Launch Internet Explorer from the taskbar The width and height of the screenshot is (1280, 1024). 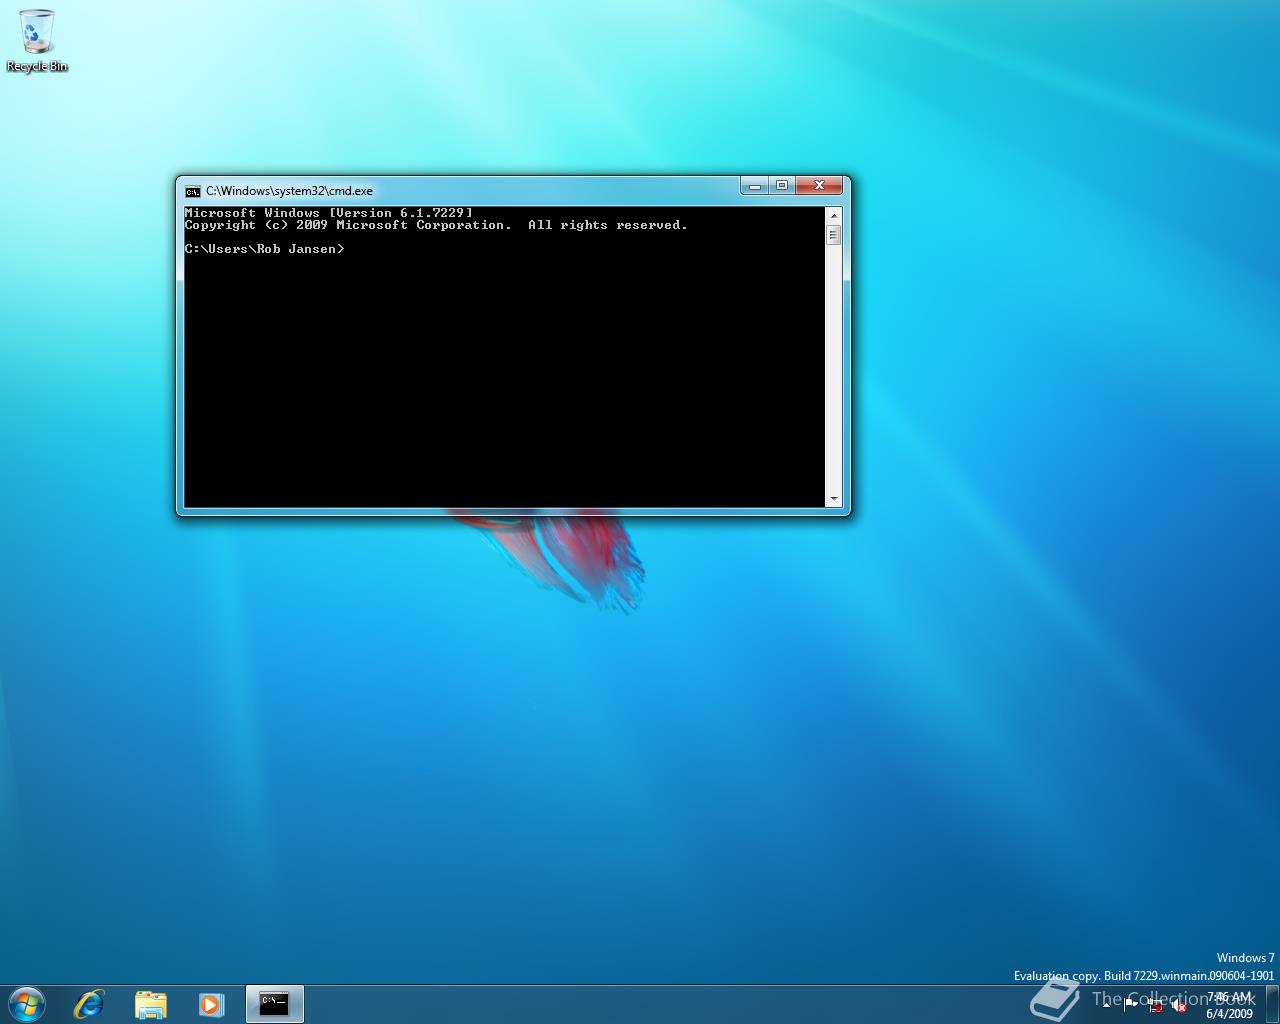(89, 1004)
